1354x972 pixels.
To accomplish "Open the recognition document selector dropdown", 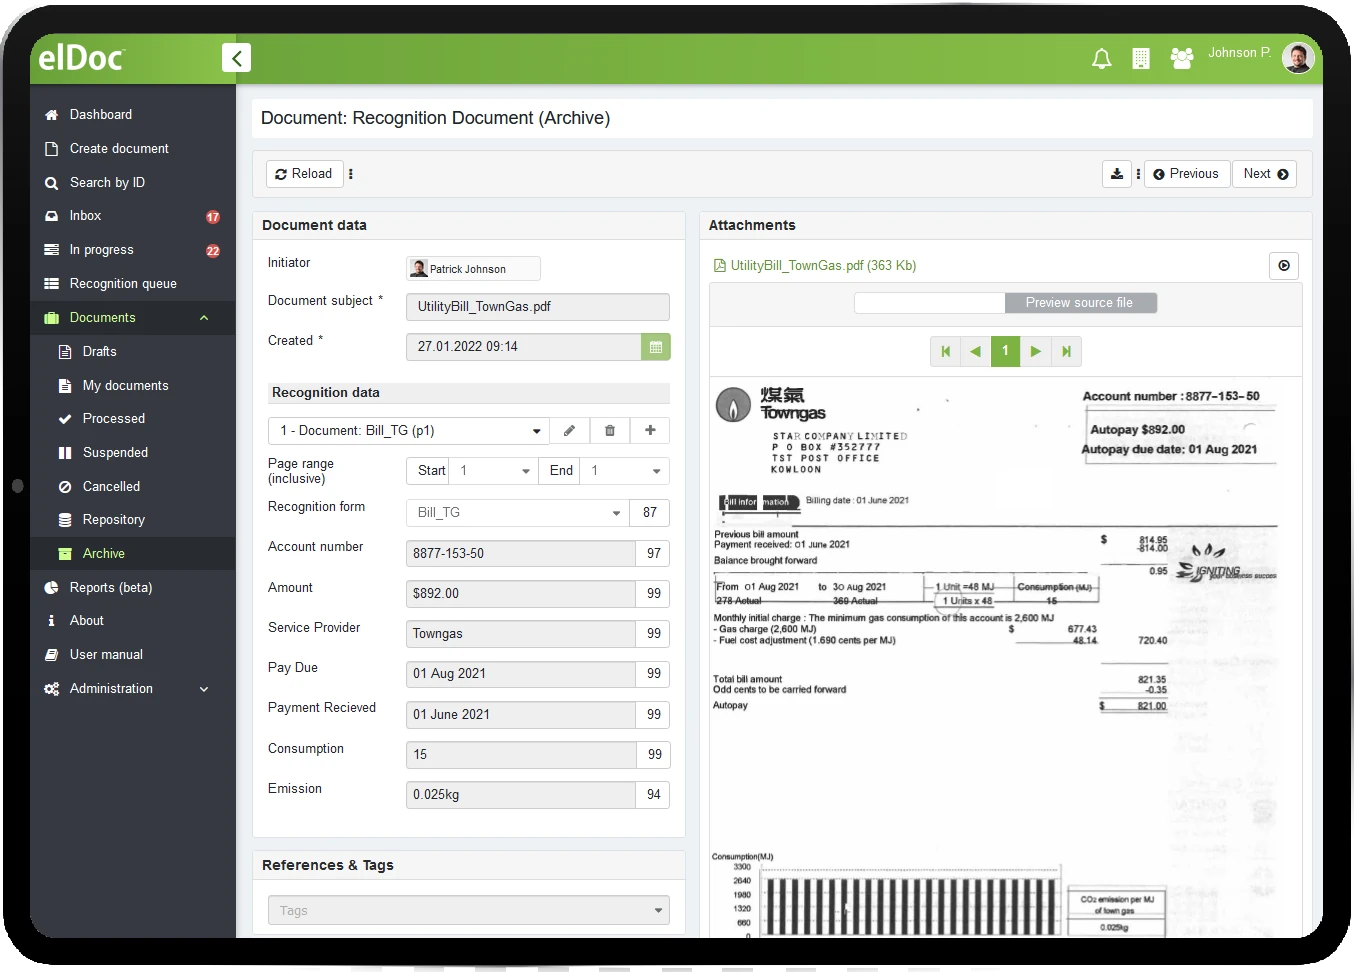I will (408, 431).
